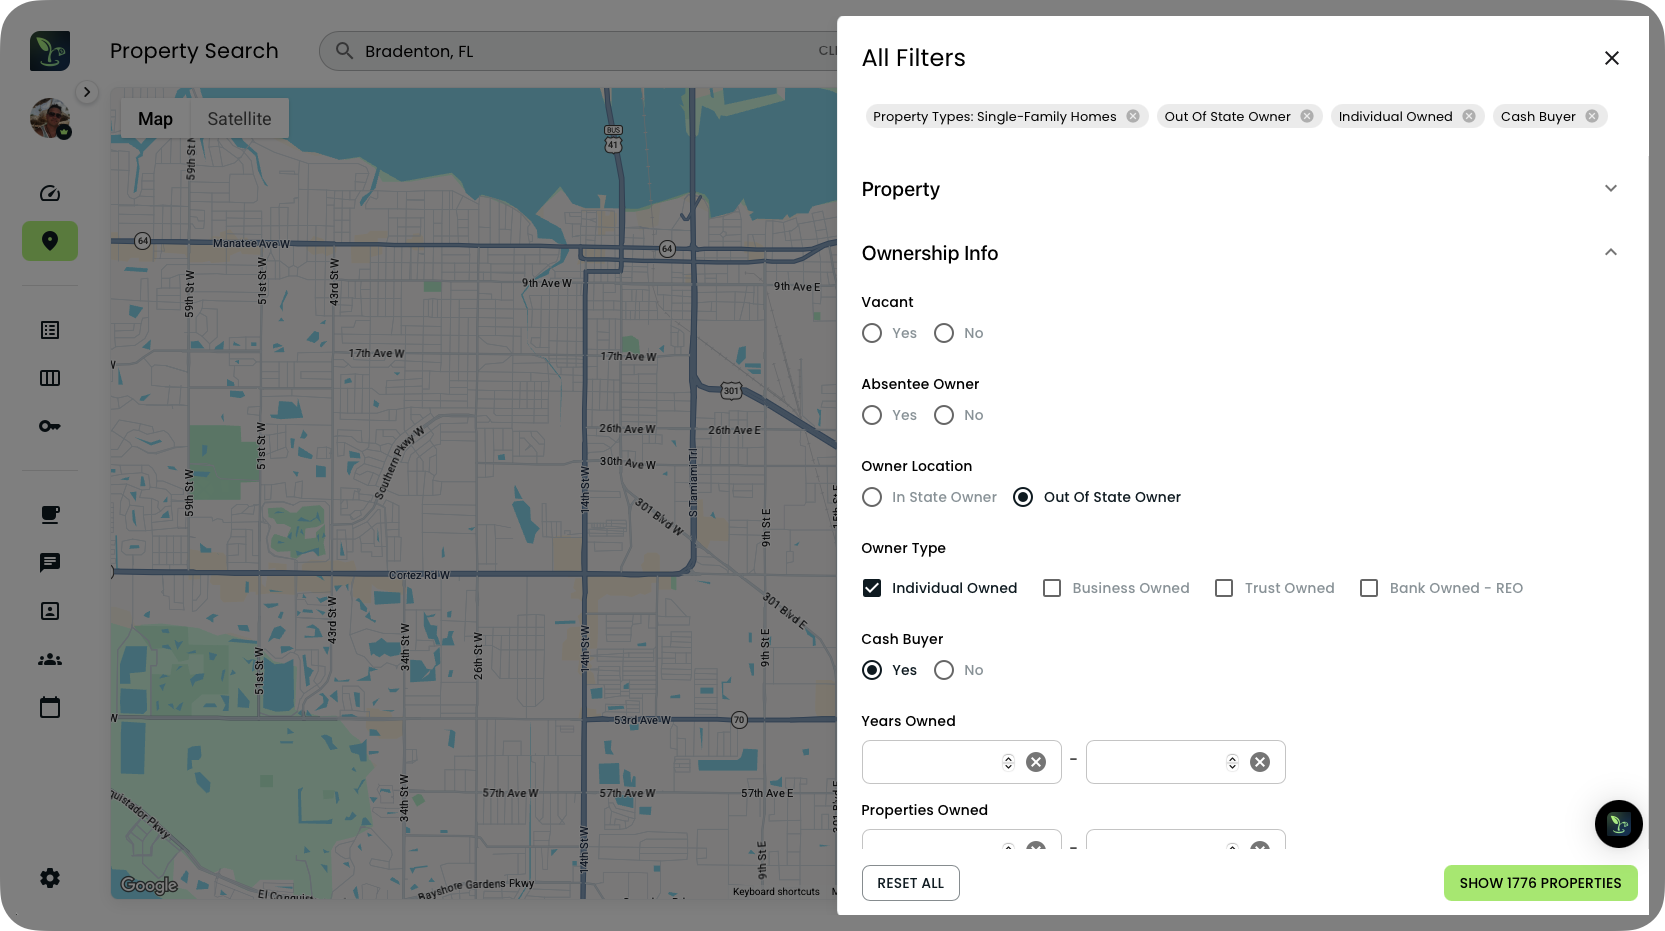Viewport: 1665px width, 931px height.
Task: Click the RESET ALL button
Action: [x=910, y=883]
